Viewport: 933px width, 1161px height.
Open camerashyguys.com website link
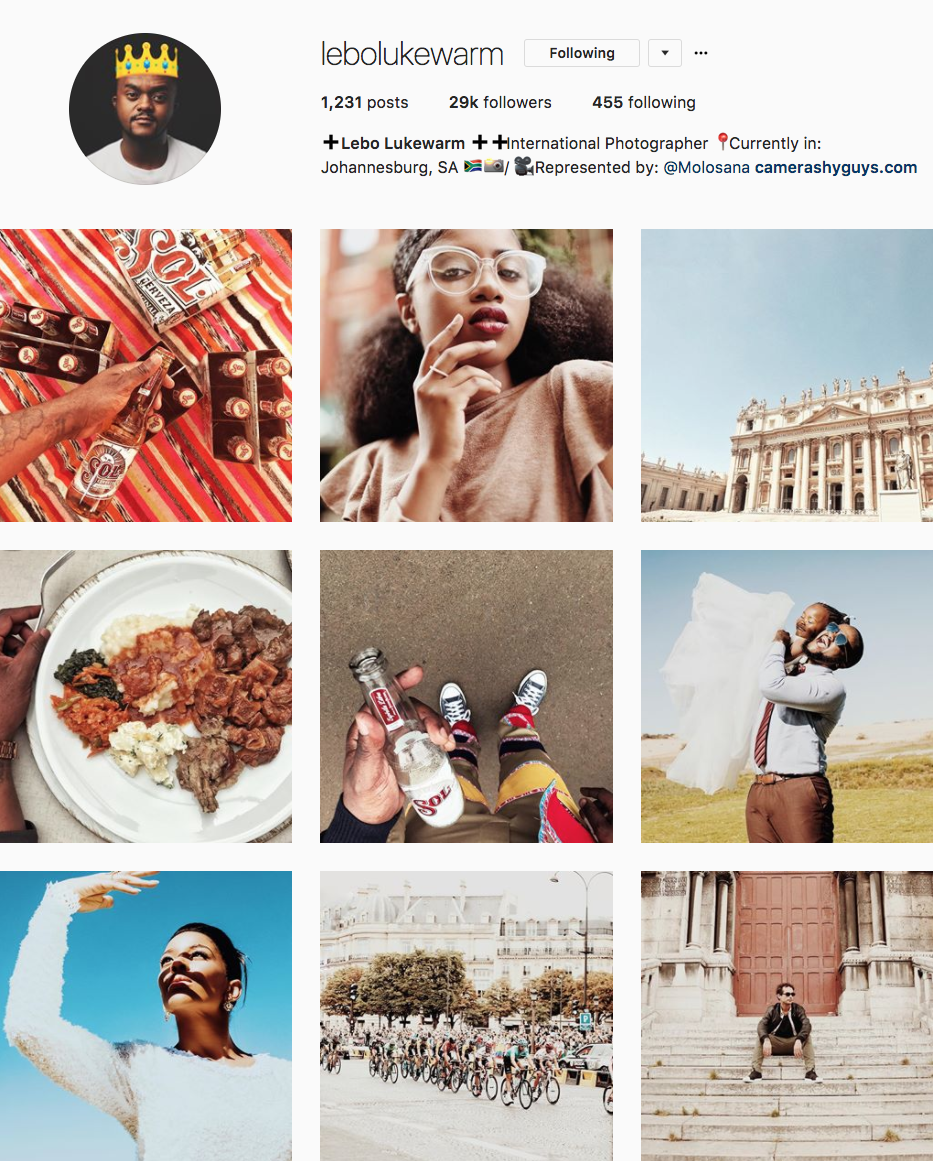point(836,167)
